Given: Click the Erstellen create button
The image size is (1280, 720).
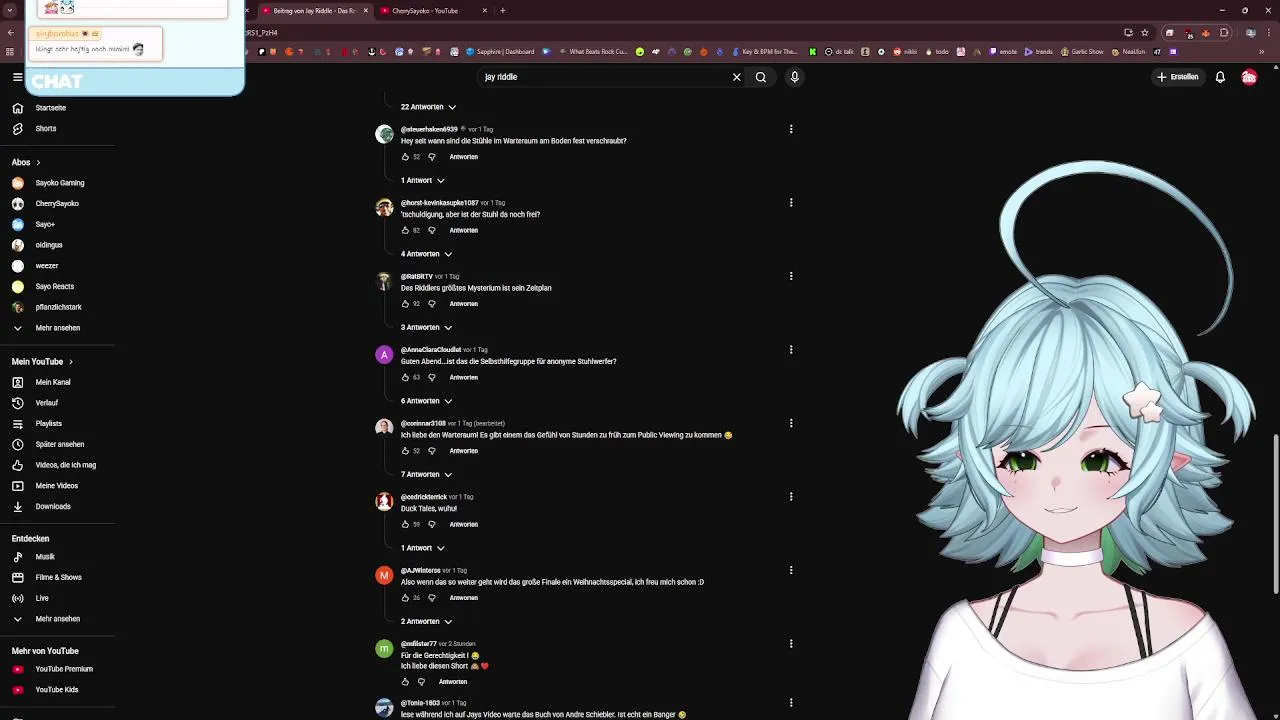Looking at the screenshot, I should (x=1178, y=77).
